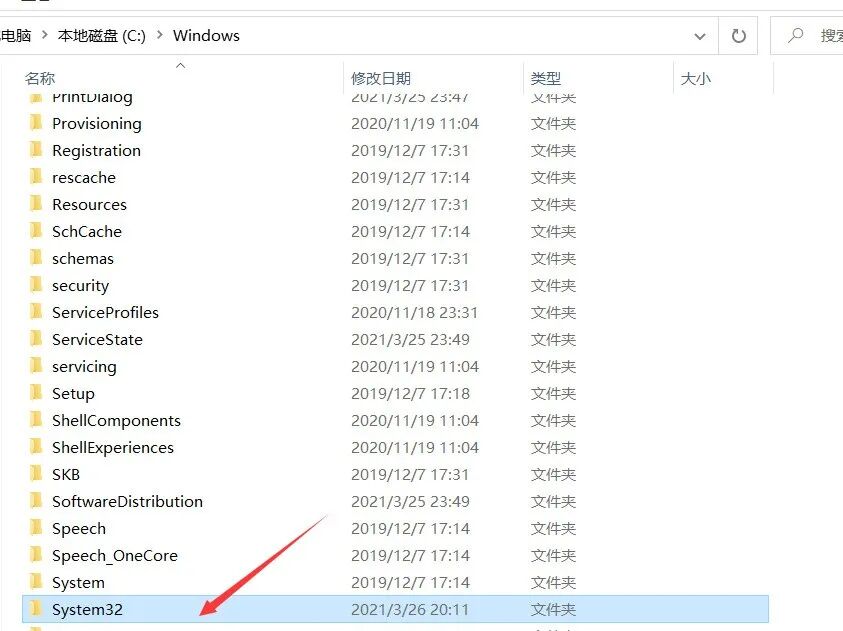Sort by the 类型 column header

tap(546, 78)
